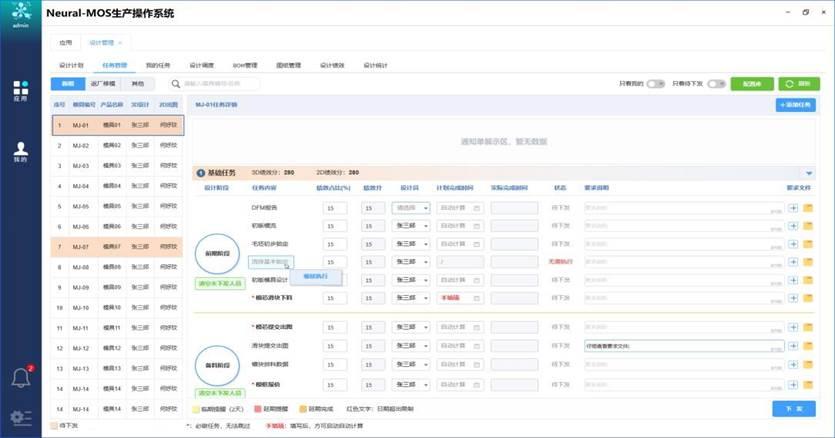Image resolution: width=835 pixels, height=438 pixels.
Task: Open the yellow folder icon on DFM报告 row
Action: tap(808, 208)
